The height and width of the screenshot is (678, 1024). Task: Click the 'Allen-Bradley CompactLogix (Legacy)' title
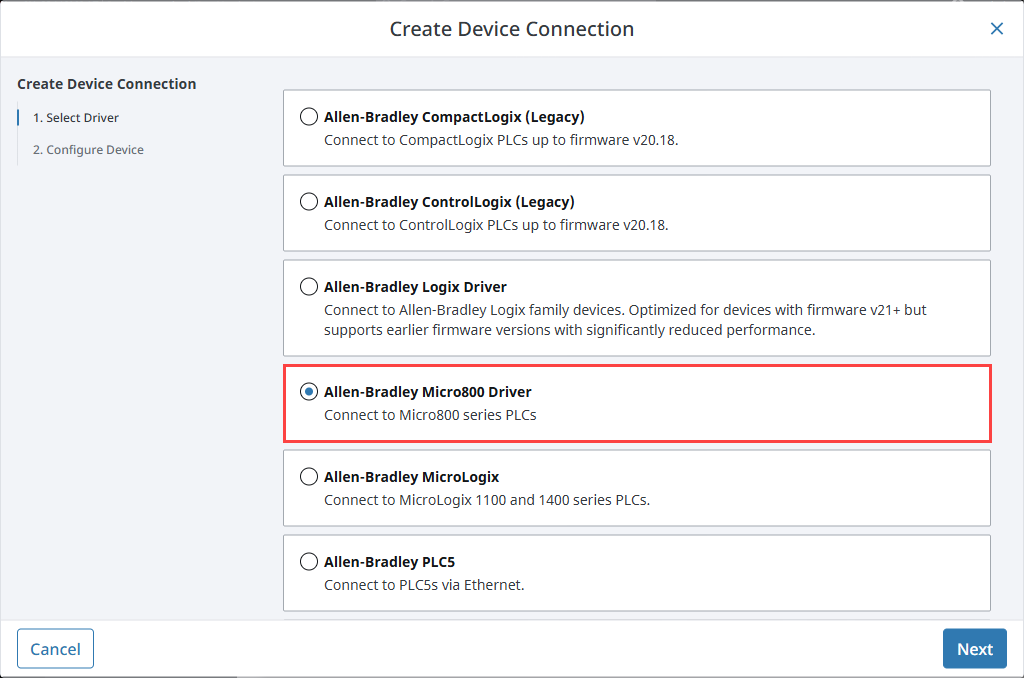tap(455, 117)
